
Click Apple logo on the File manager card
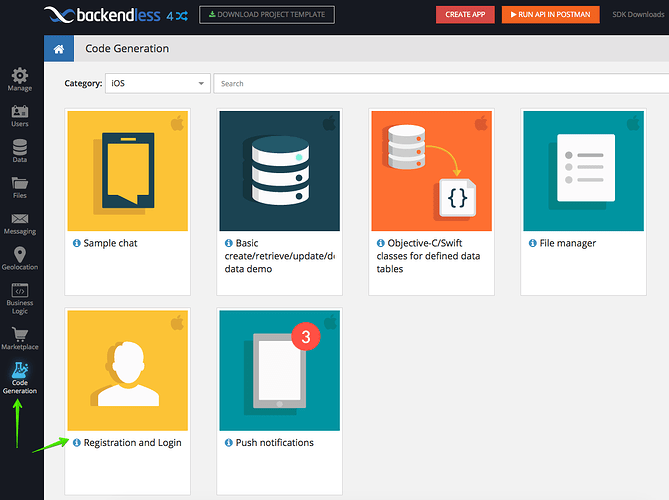coord(633,123)
